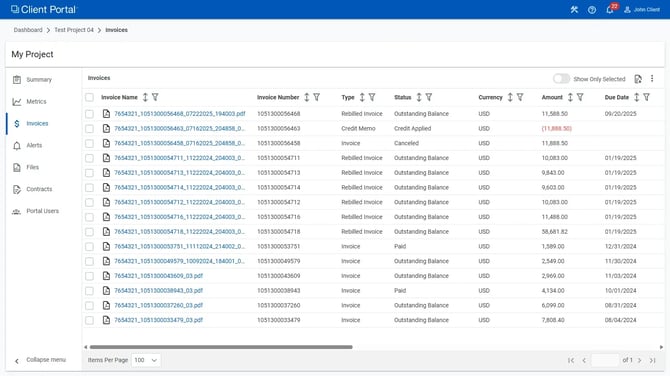Sort by Invoice Number column
This screenshot has width=670, height=376.
pos(306,97)
